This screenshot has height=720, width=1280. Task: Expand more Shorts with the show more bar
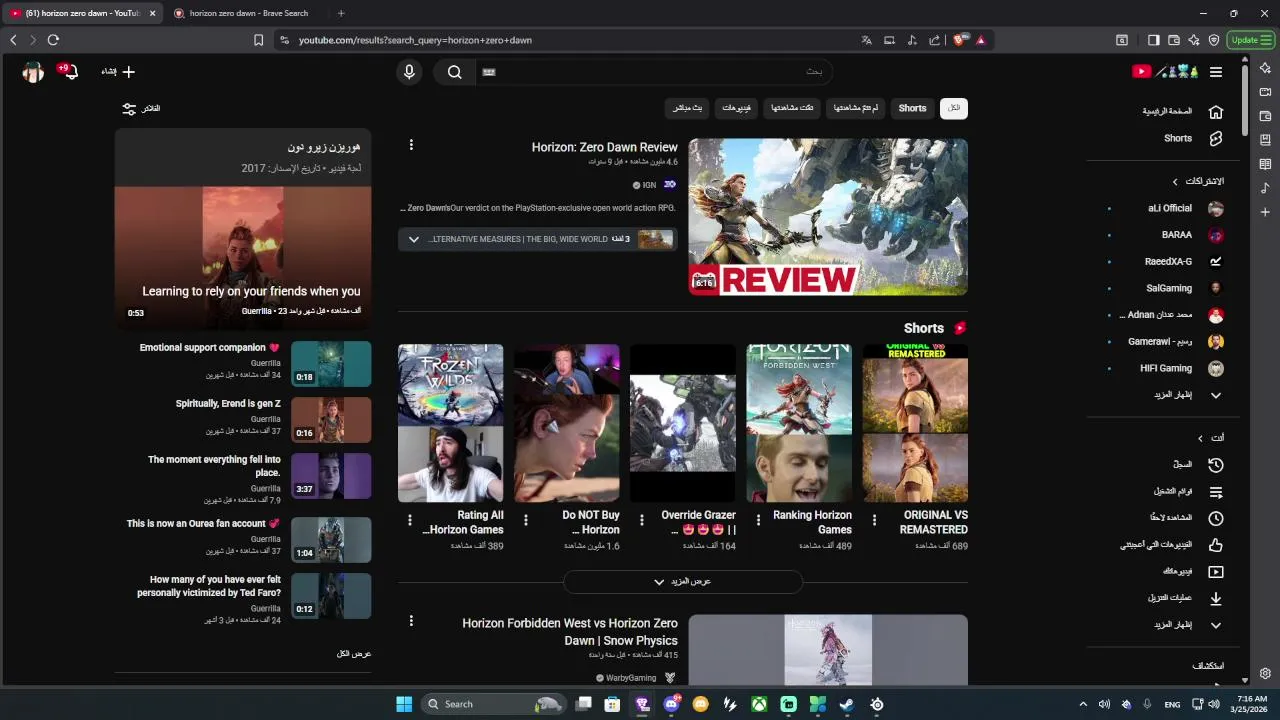point(682,582)
